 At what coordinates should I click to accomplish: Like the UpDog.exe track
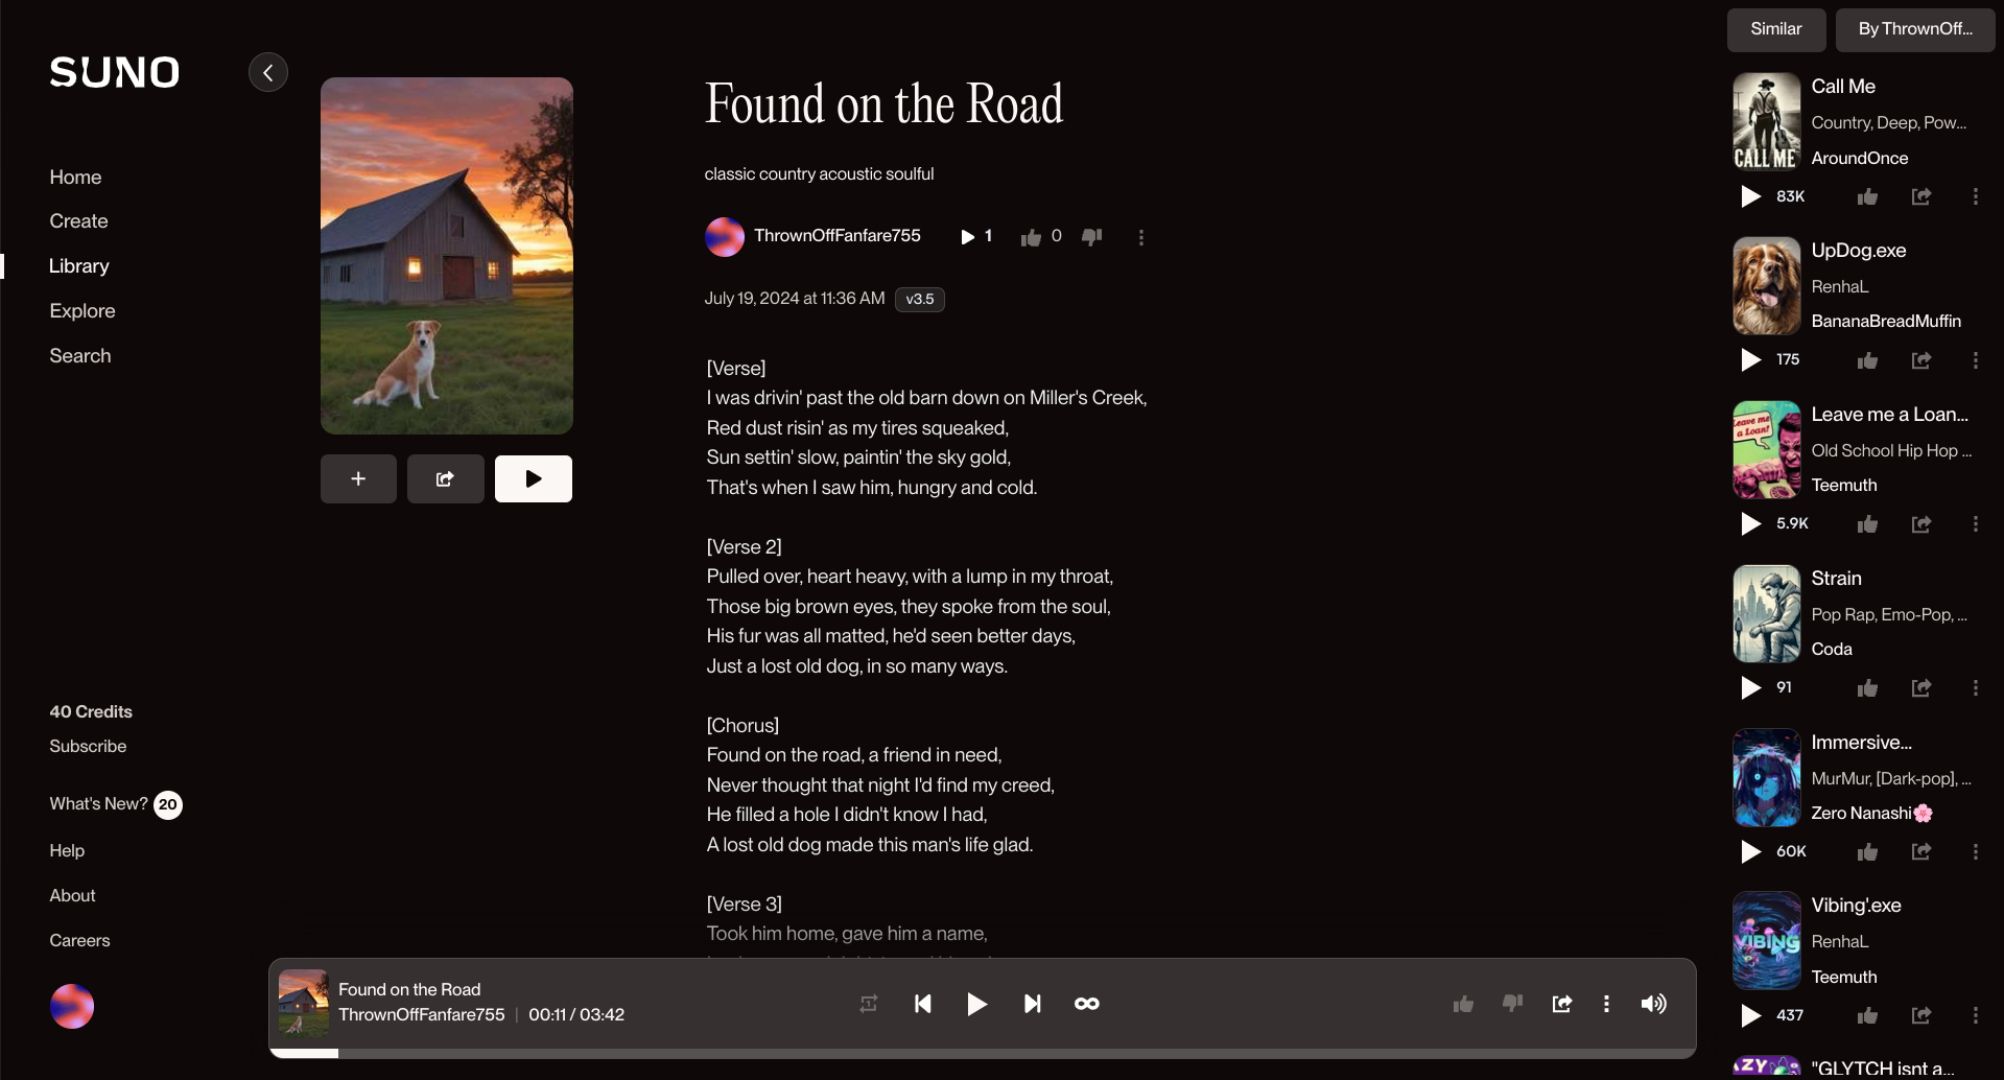1867,361
